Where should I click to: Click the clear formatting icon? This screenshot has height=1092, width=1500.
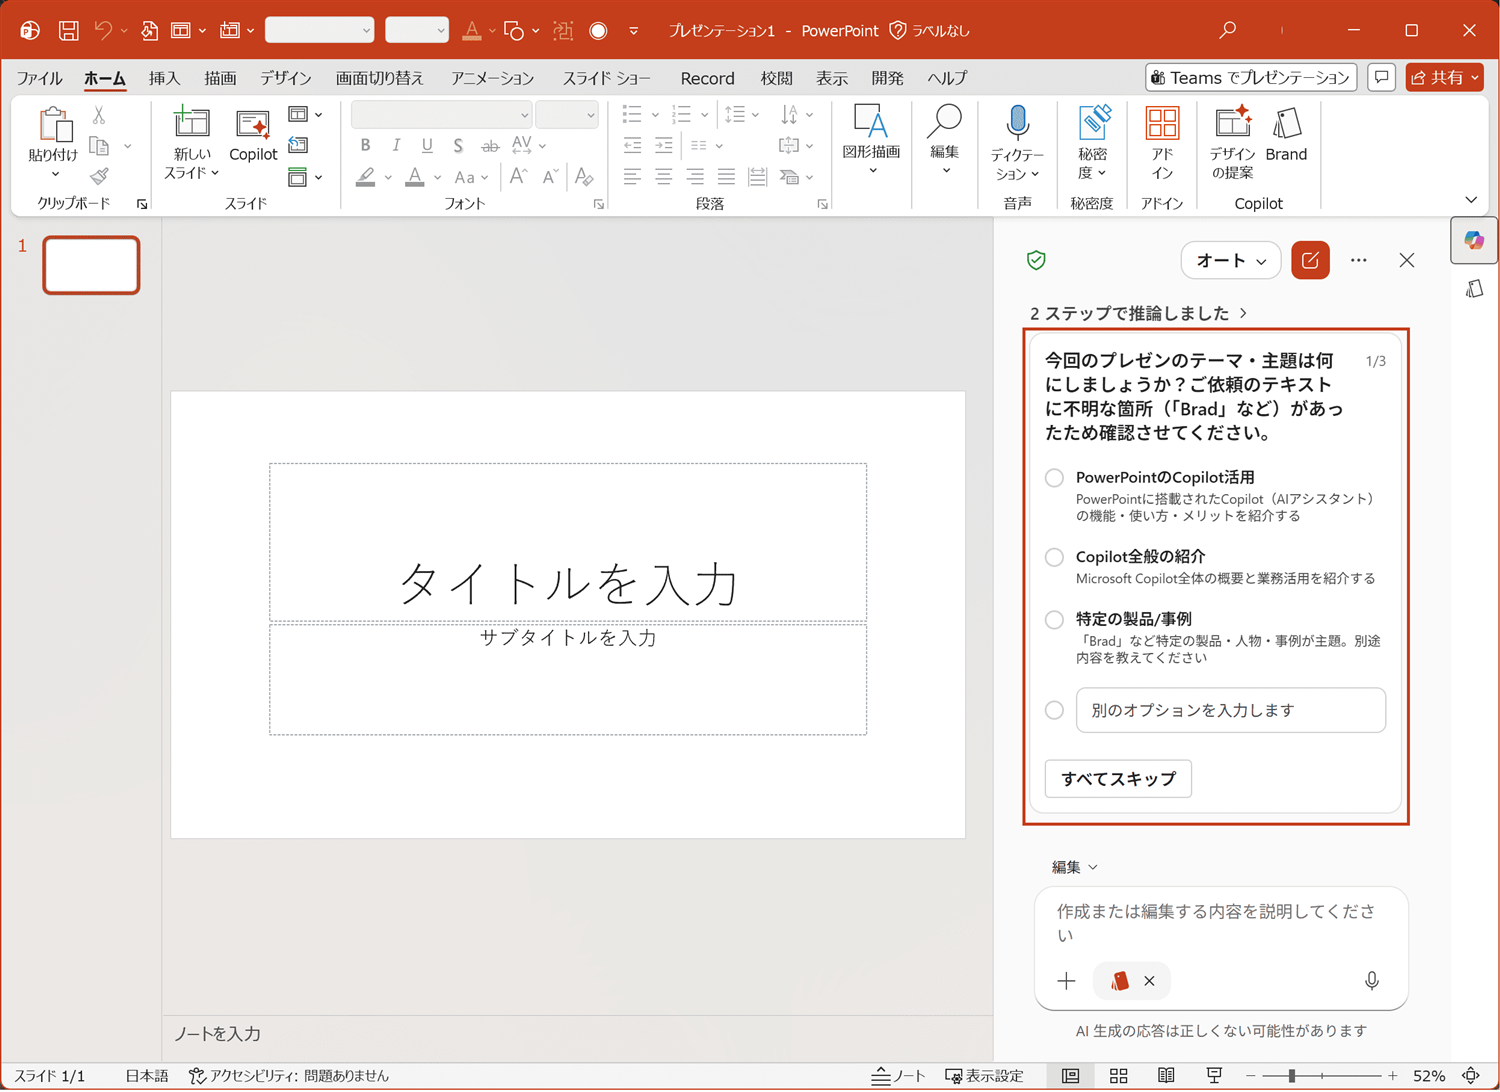coord(584,177)
